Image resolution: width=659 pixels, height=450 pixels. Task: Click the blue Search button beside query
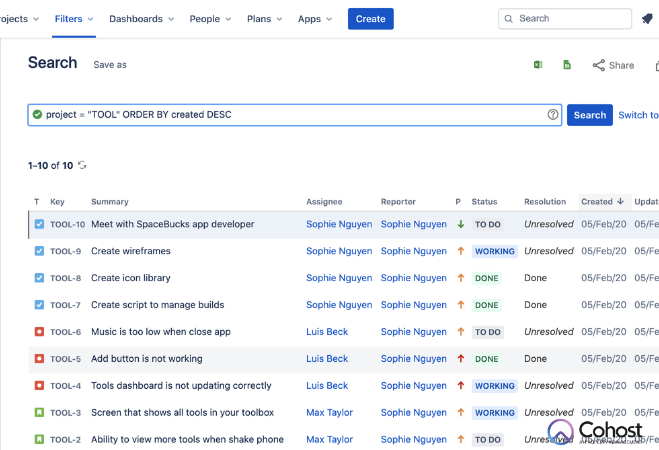[x=589, y=115]
